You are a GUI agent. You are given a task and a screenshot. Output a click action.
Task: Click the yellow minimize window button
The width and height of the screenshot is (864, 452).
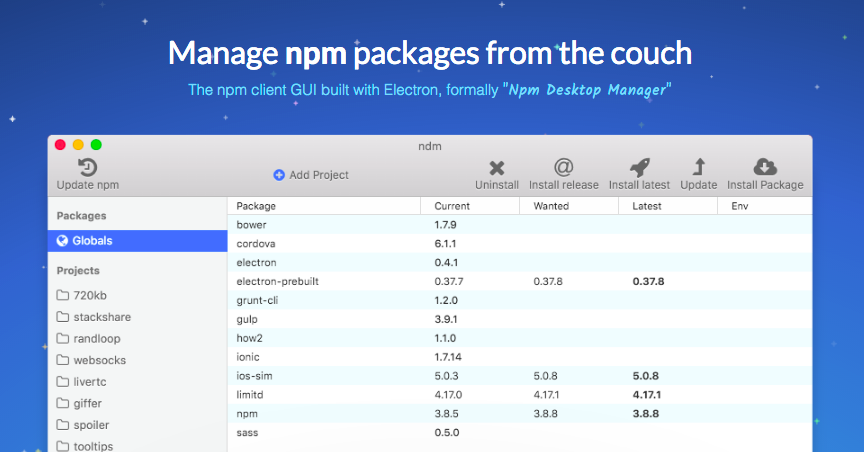point(78,144)
